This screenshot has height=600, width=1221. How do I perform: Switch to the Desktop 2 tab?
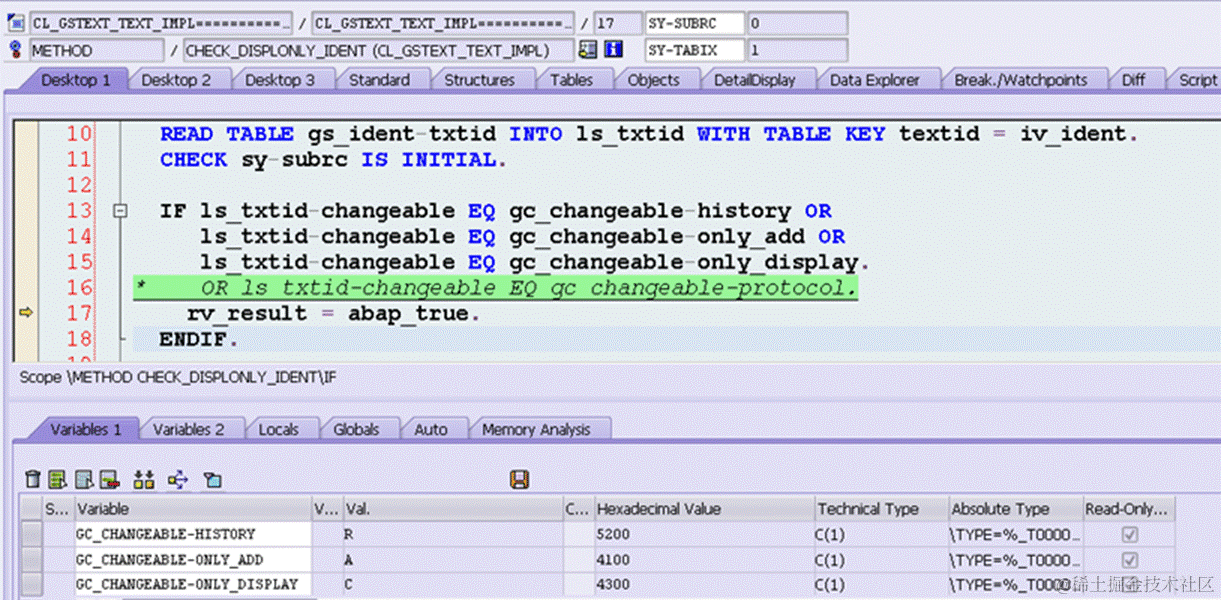point(176,80)
